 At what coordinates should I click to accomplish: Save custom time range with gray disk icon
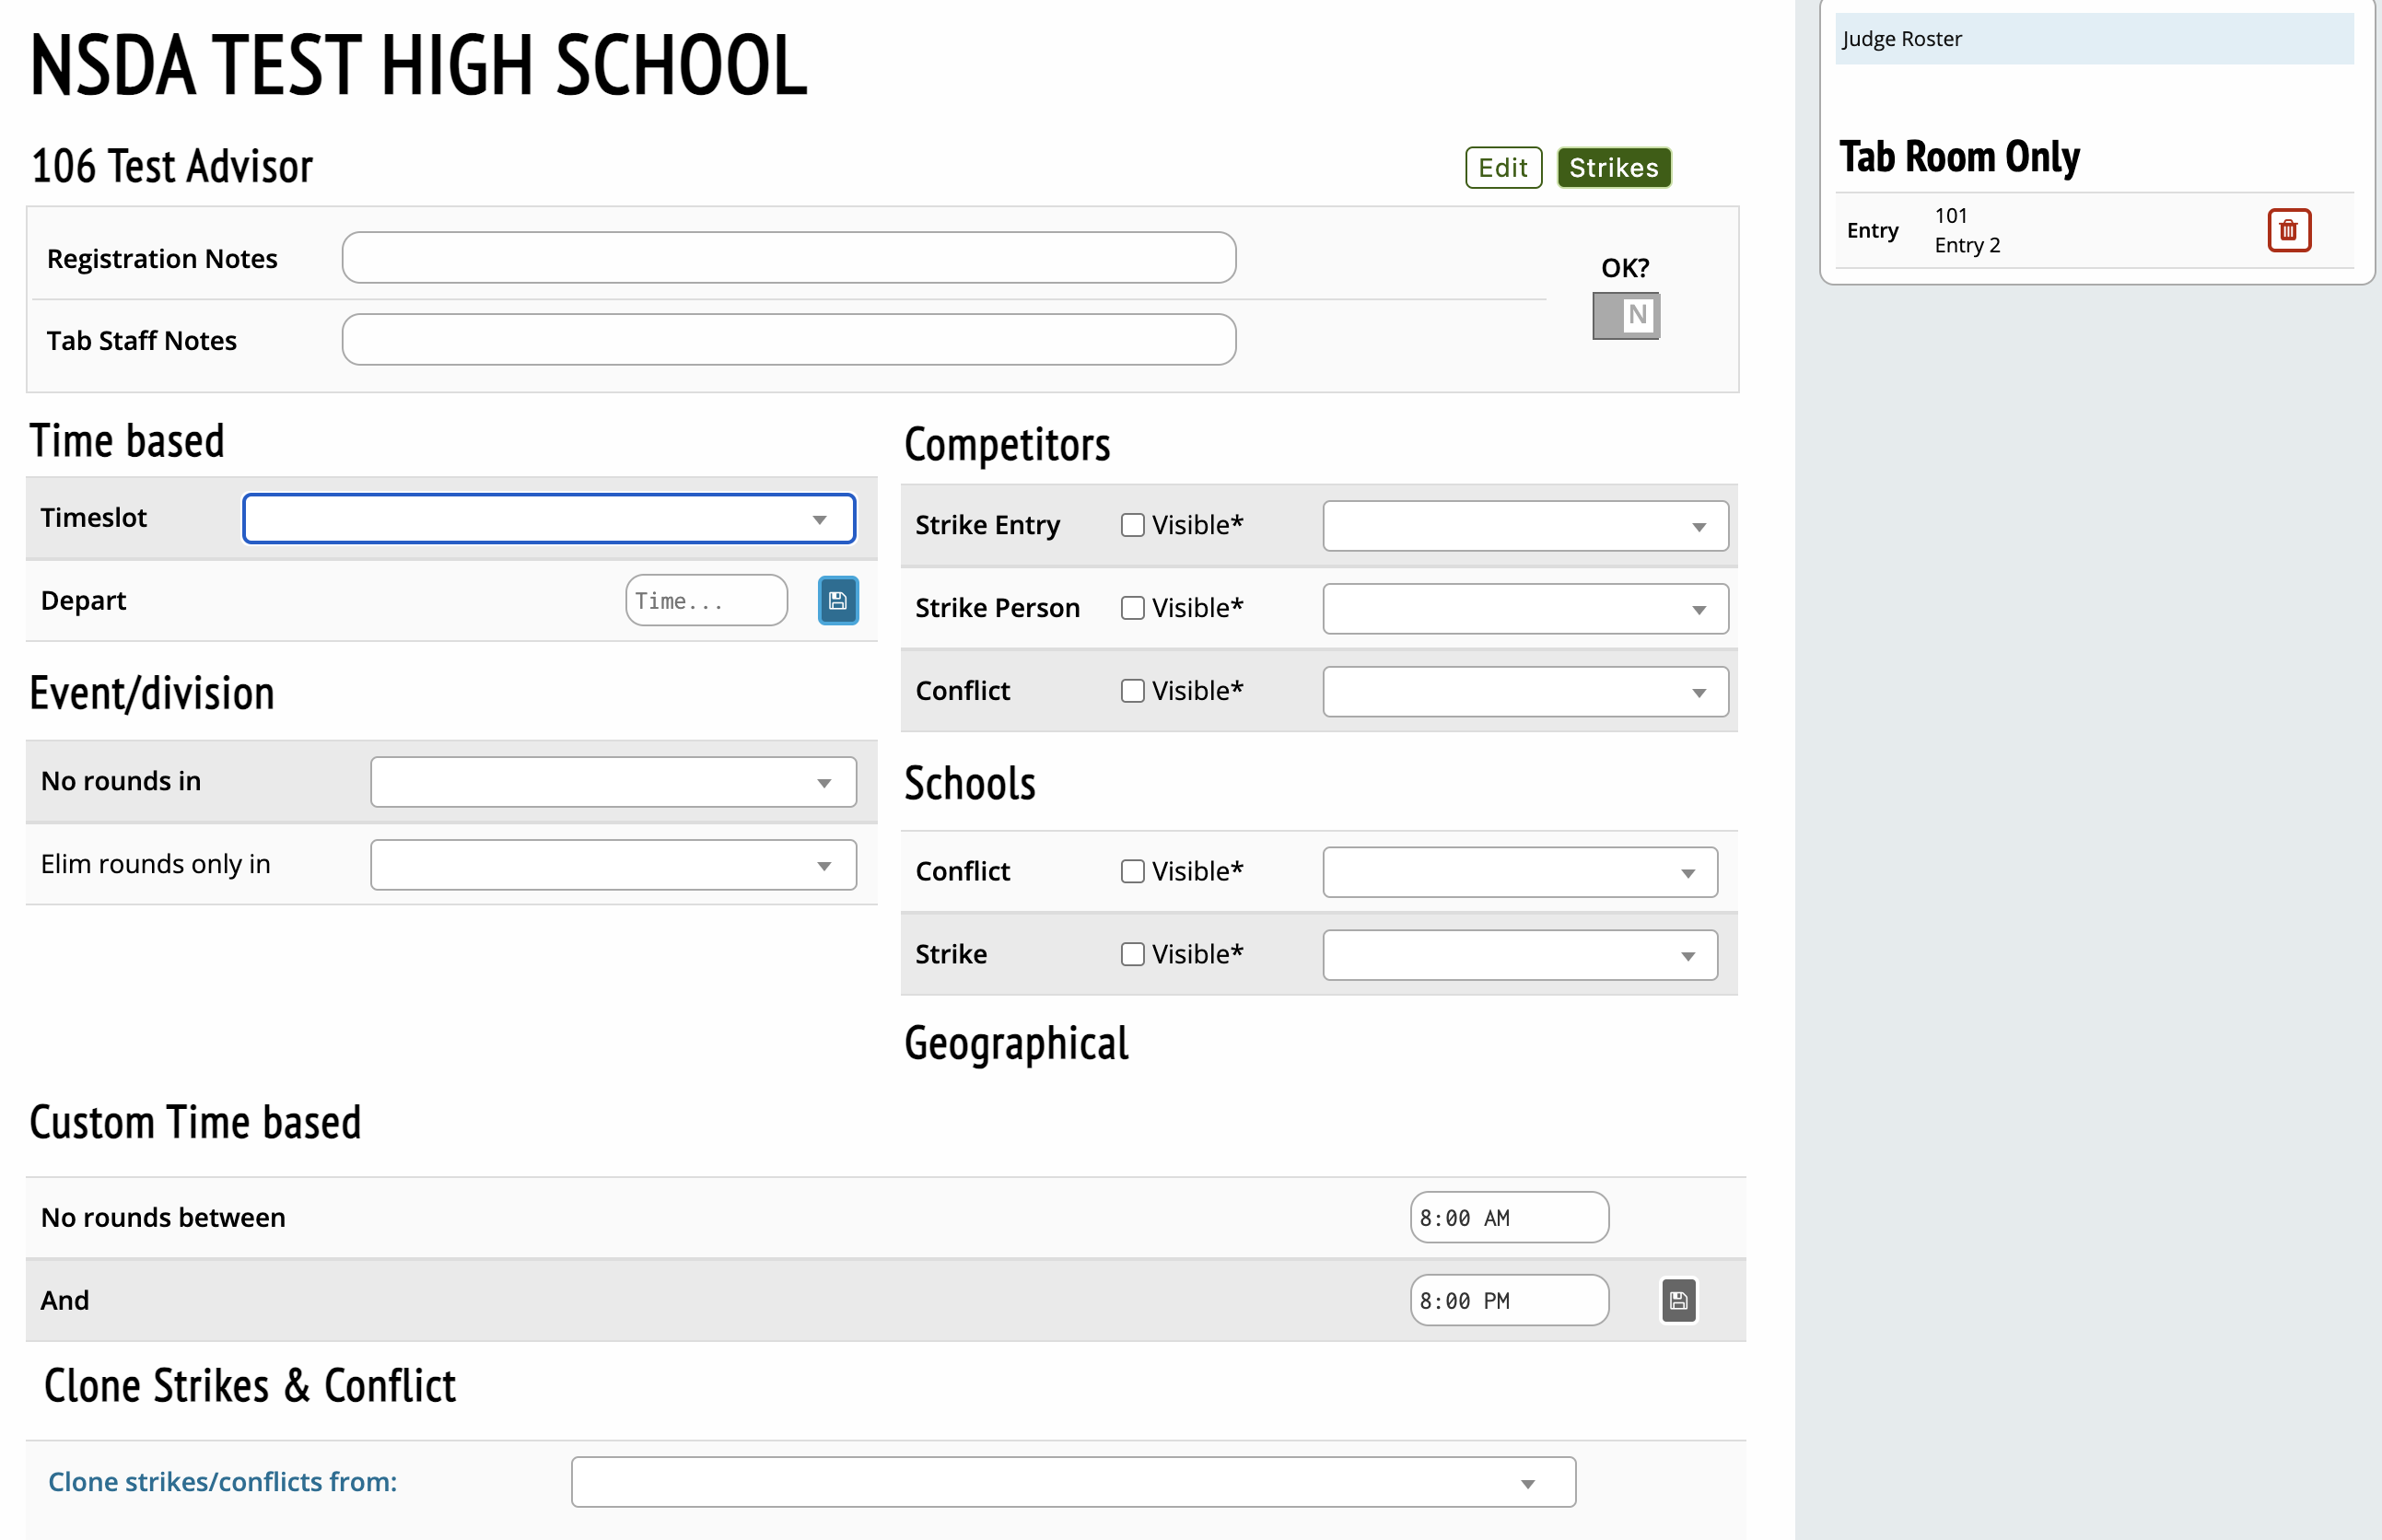pyautogui.click(x=1677, y=1300)
